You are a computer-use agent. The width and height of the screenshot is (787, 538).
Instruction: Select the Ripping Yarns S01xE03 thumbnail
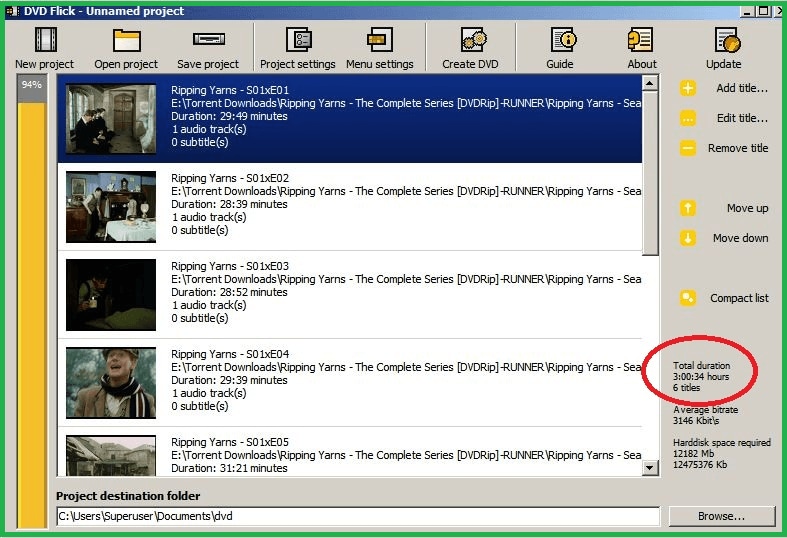coord(111,295)
